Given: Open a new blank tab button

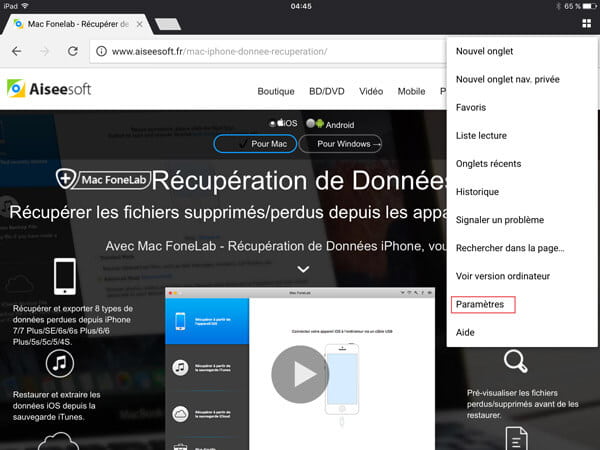Looking at the screenshot, I should pos(168,24).
